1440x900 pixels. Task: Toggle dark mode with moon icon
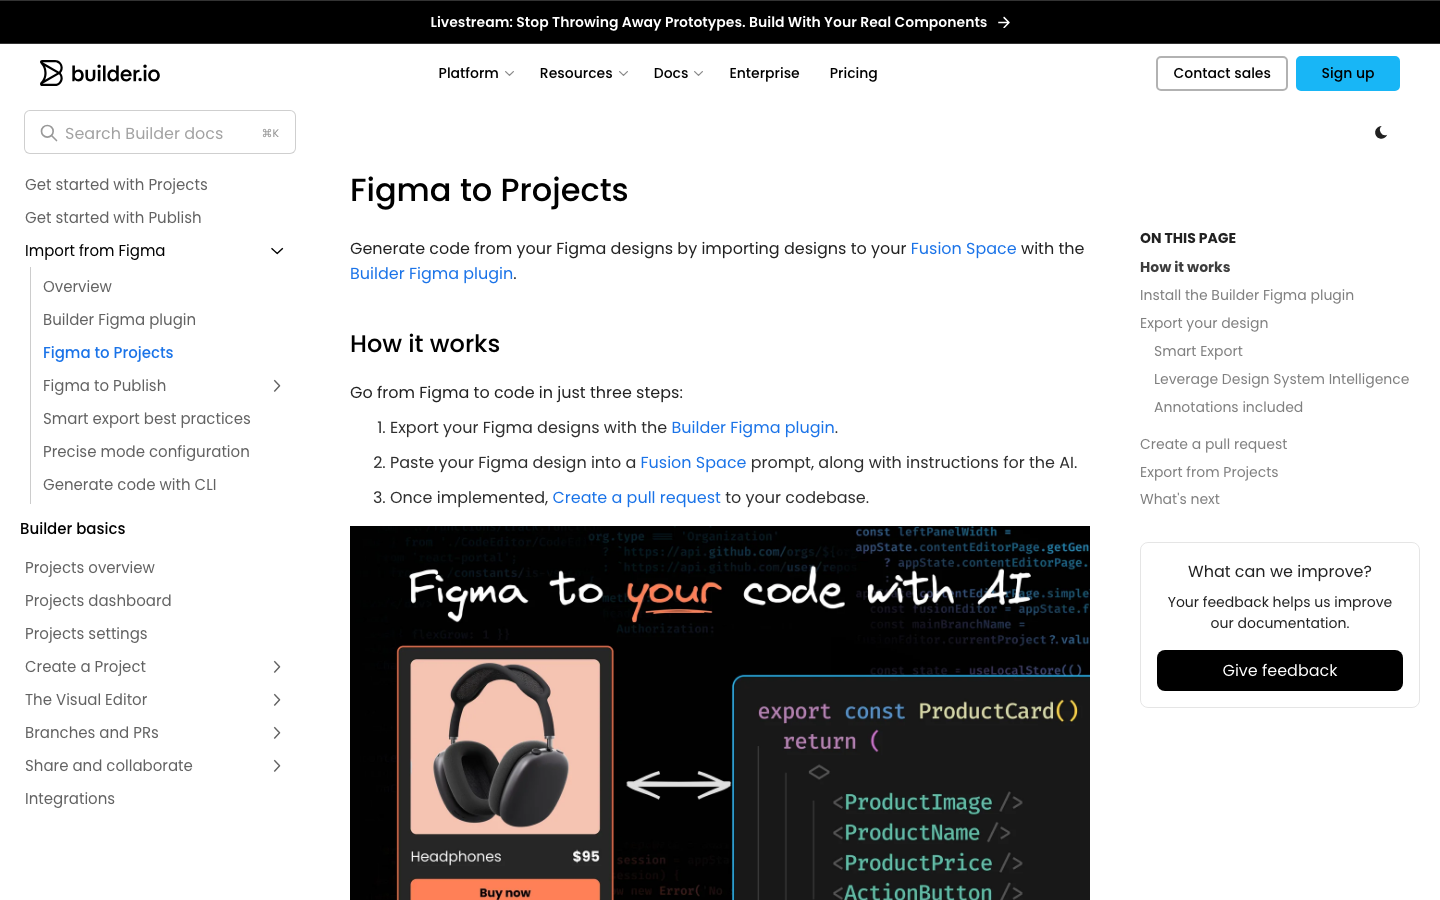click(x=1381, y=133)
